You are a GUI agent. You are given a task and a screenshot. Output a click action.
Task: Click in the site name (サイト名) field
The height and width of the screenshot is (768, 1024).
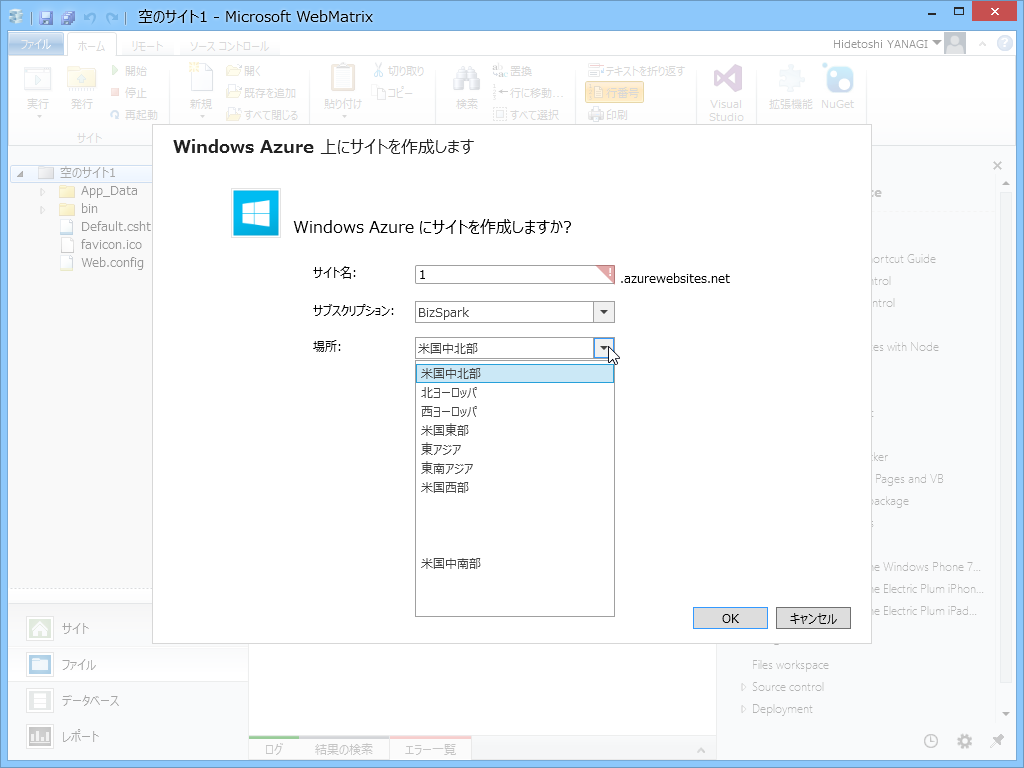click(x=515, y=274)
